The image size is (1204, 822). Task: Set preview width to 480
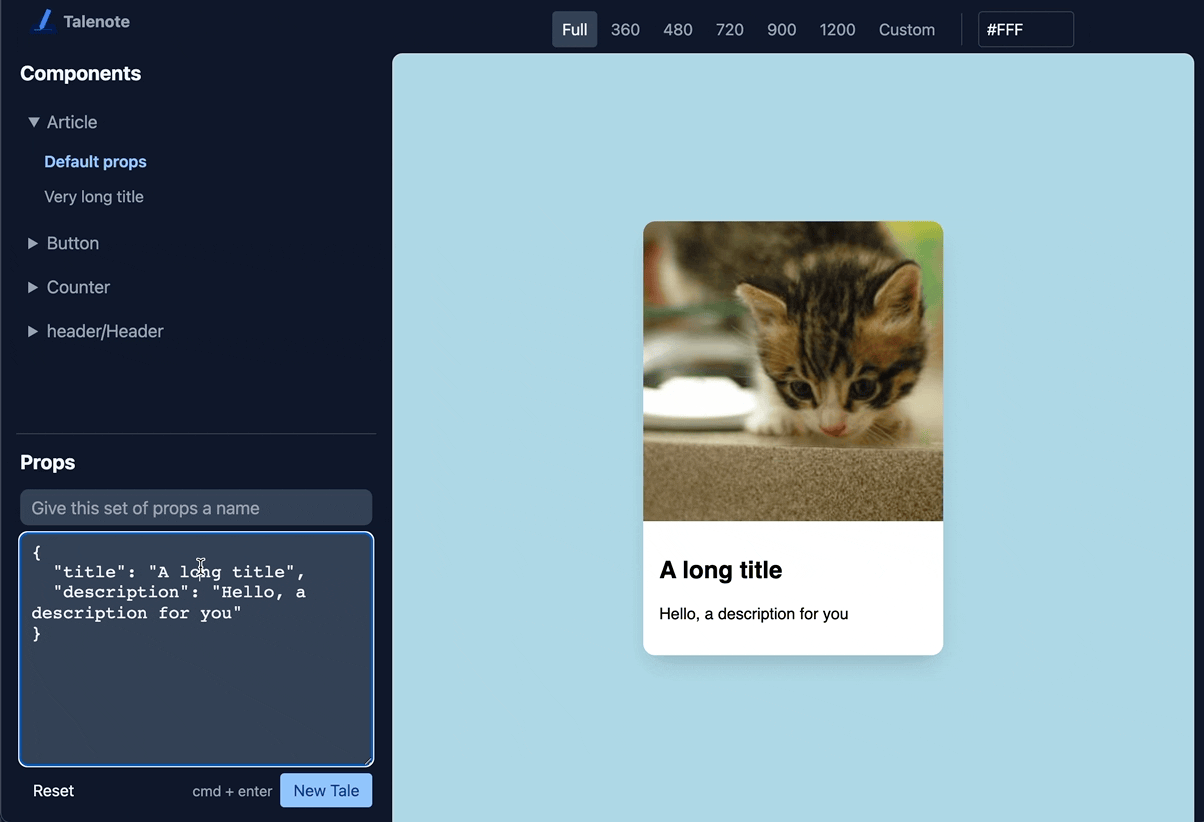[x=678, y=30]
